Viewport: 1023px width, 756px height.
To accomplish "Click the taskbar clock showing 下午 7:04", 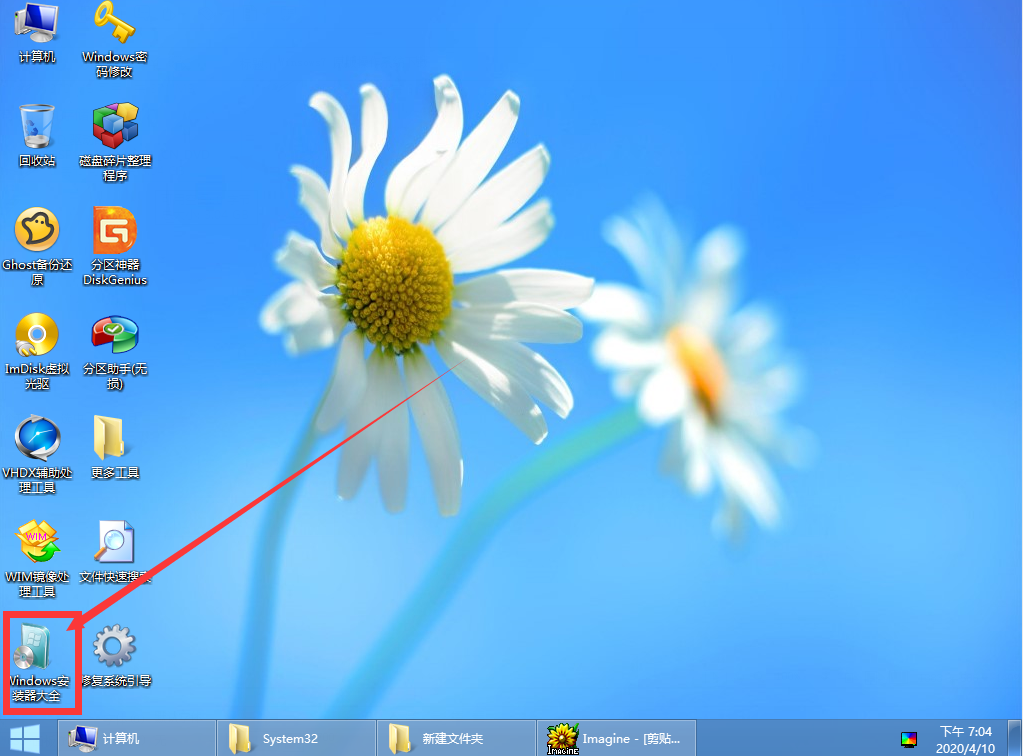I will (965, 739).
